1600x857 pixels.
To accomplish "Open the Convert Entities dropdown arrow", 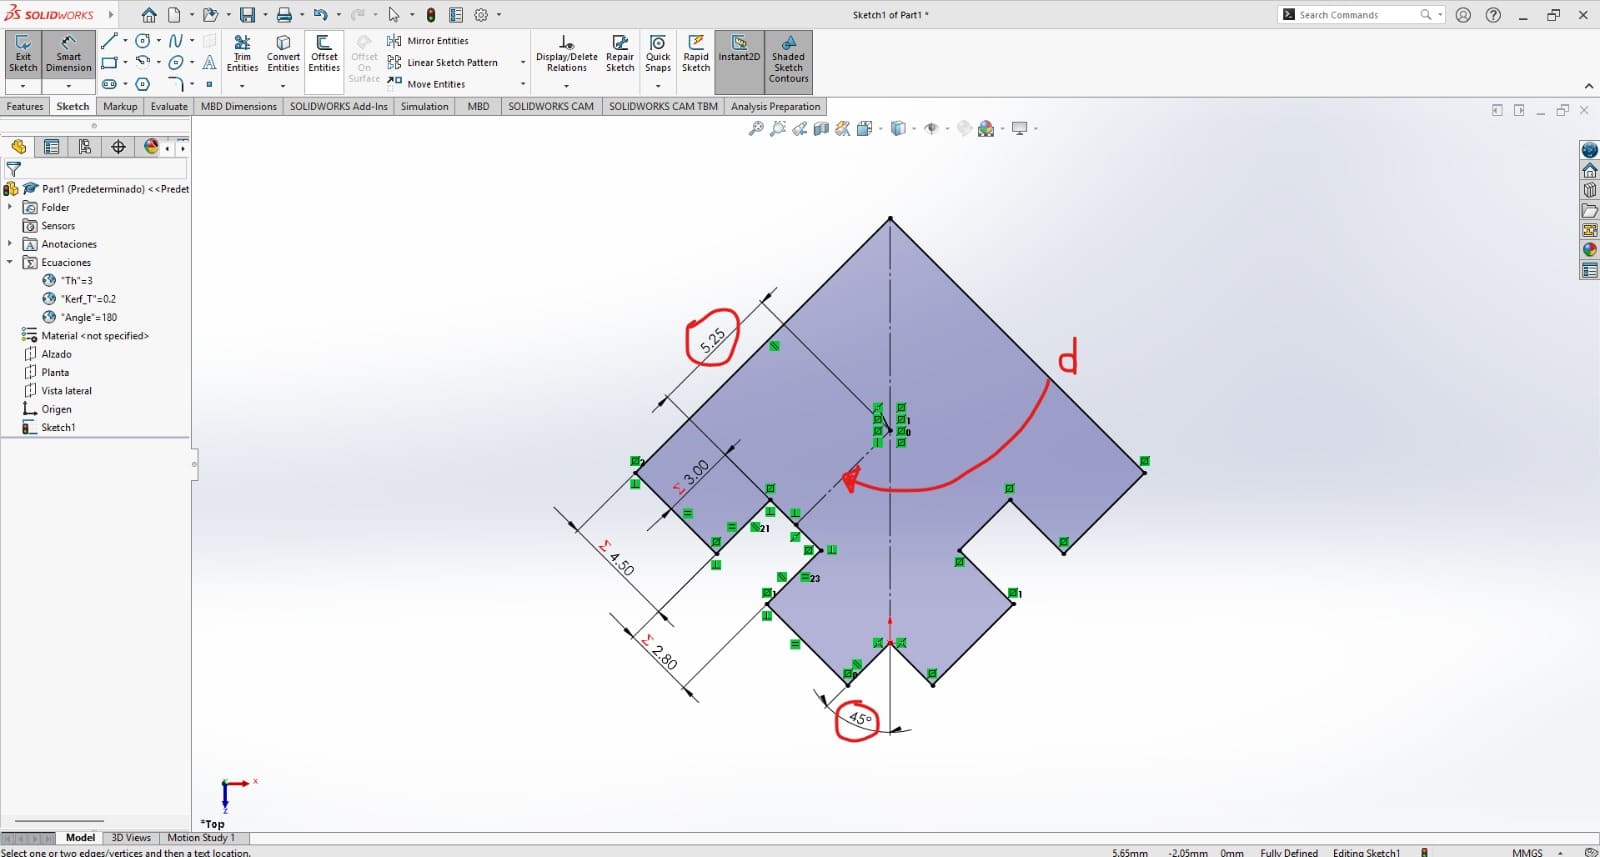I will pos(283,86).
